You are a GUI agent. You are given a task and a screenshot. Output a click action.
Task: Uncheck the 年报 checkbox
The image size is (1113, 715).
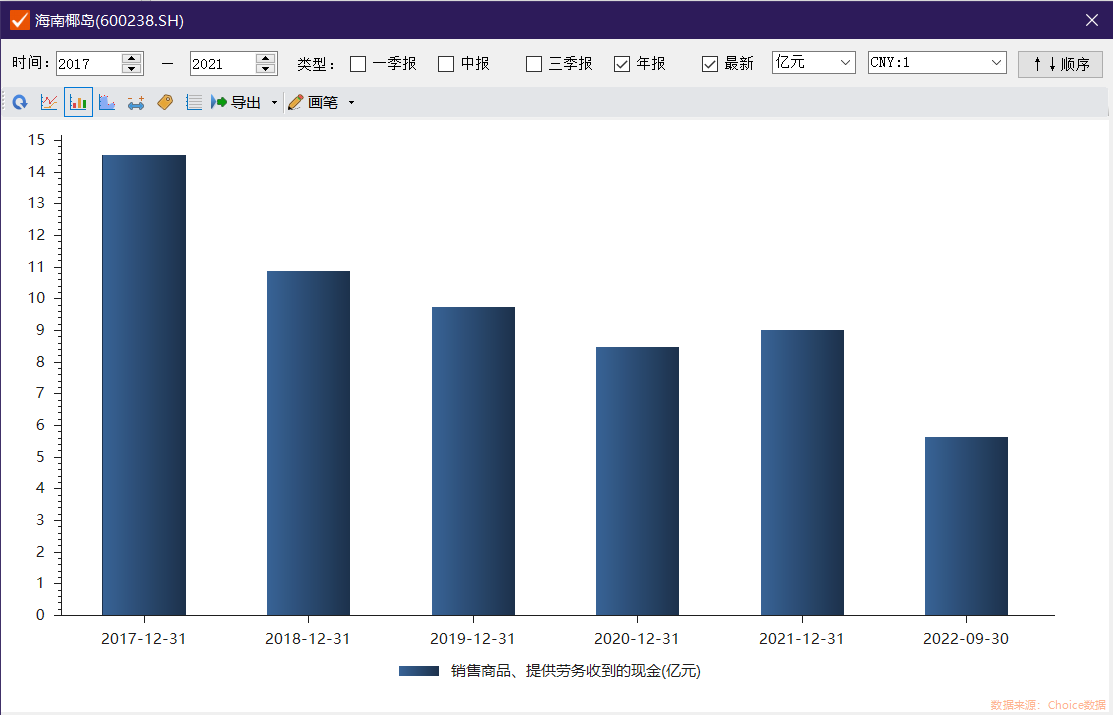pos(622,64)
